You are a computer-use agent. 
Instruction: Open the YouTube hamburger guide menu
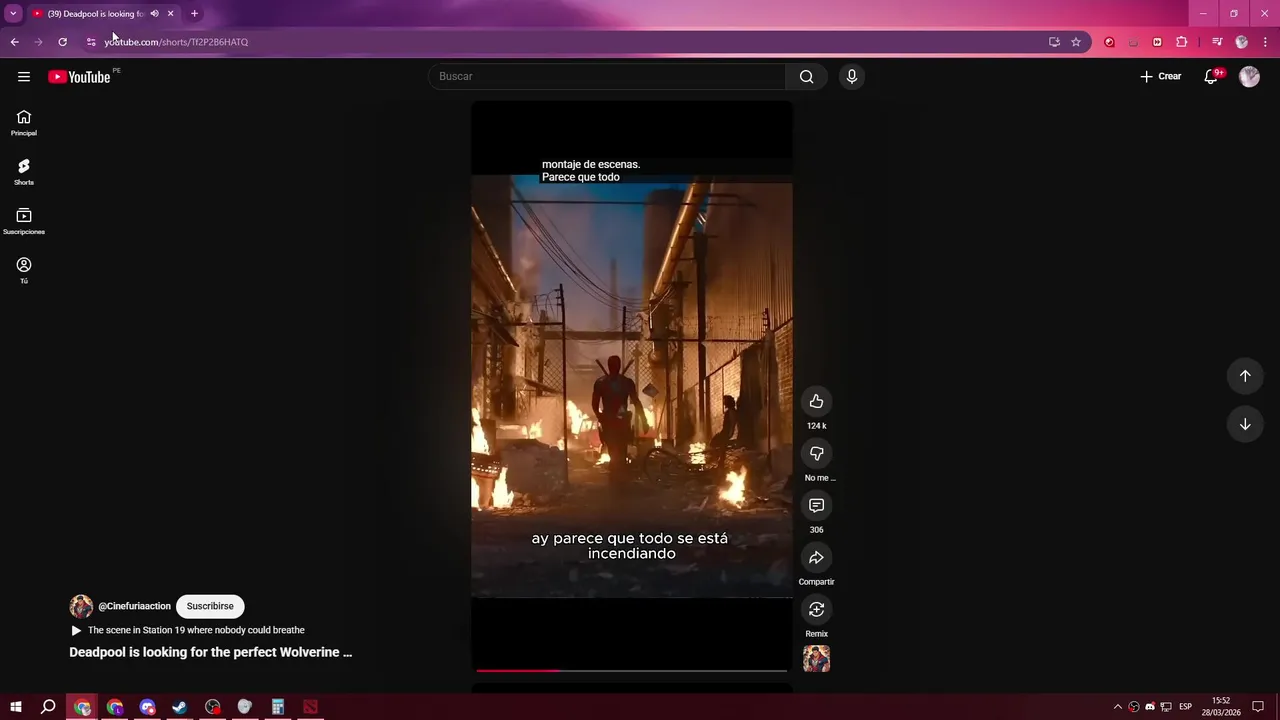click(24, 77)
